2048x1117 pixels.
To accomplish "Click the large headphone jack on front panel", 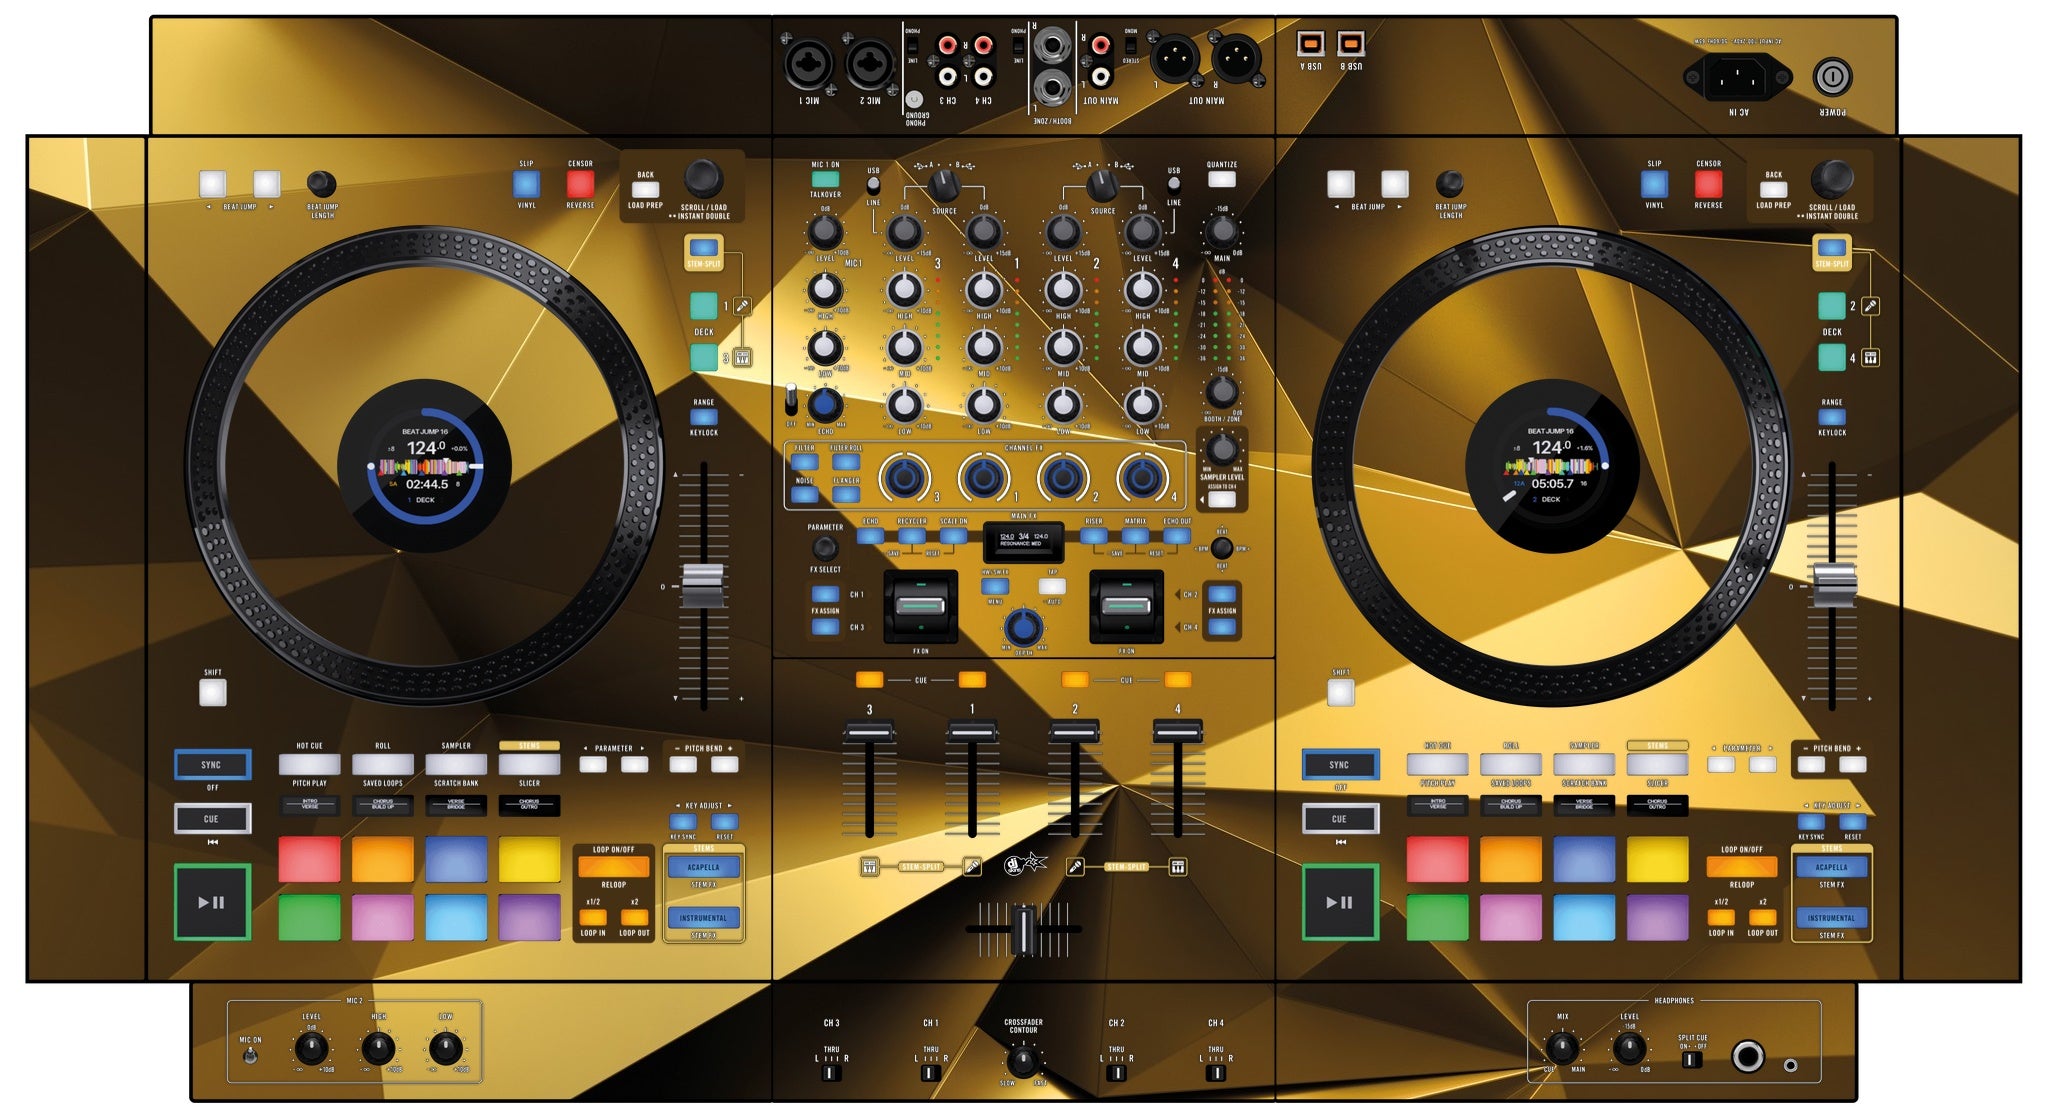I will pos(1748,1056).
